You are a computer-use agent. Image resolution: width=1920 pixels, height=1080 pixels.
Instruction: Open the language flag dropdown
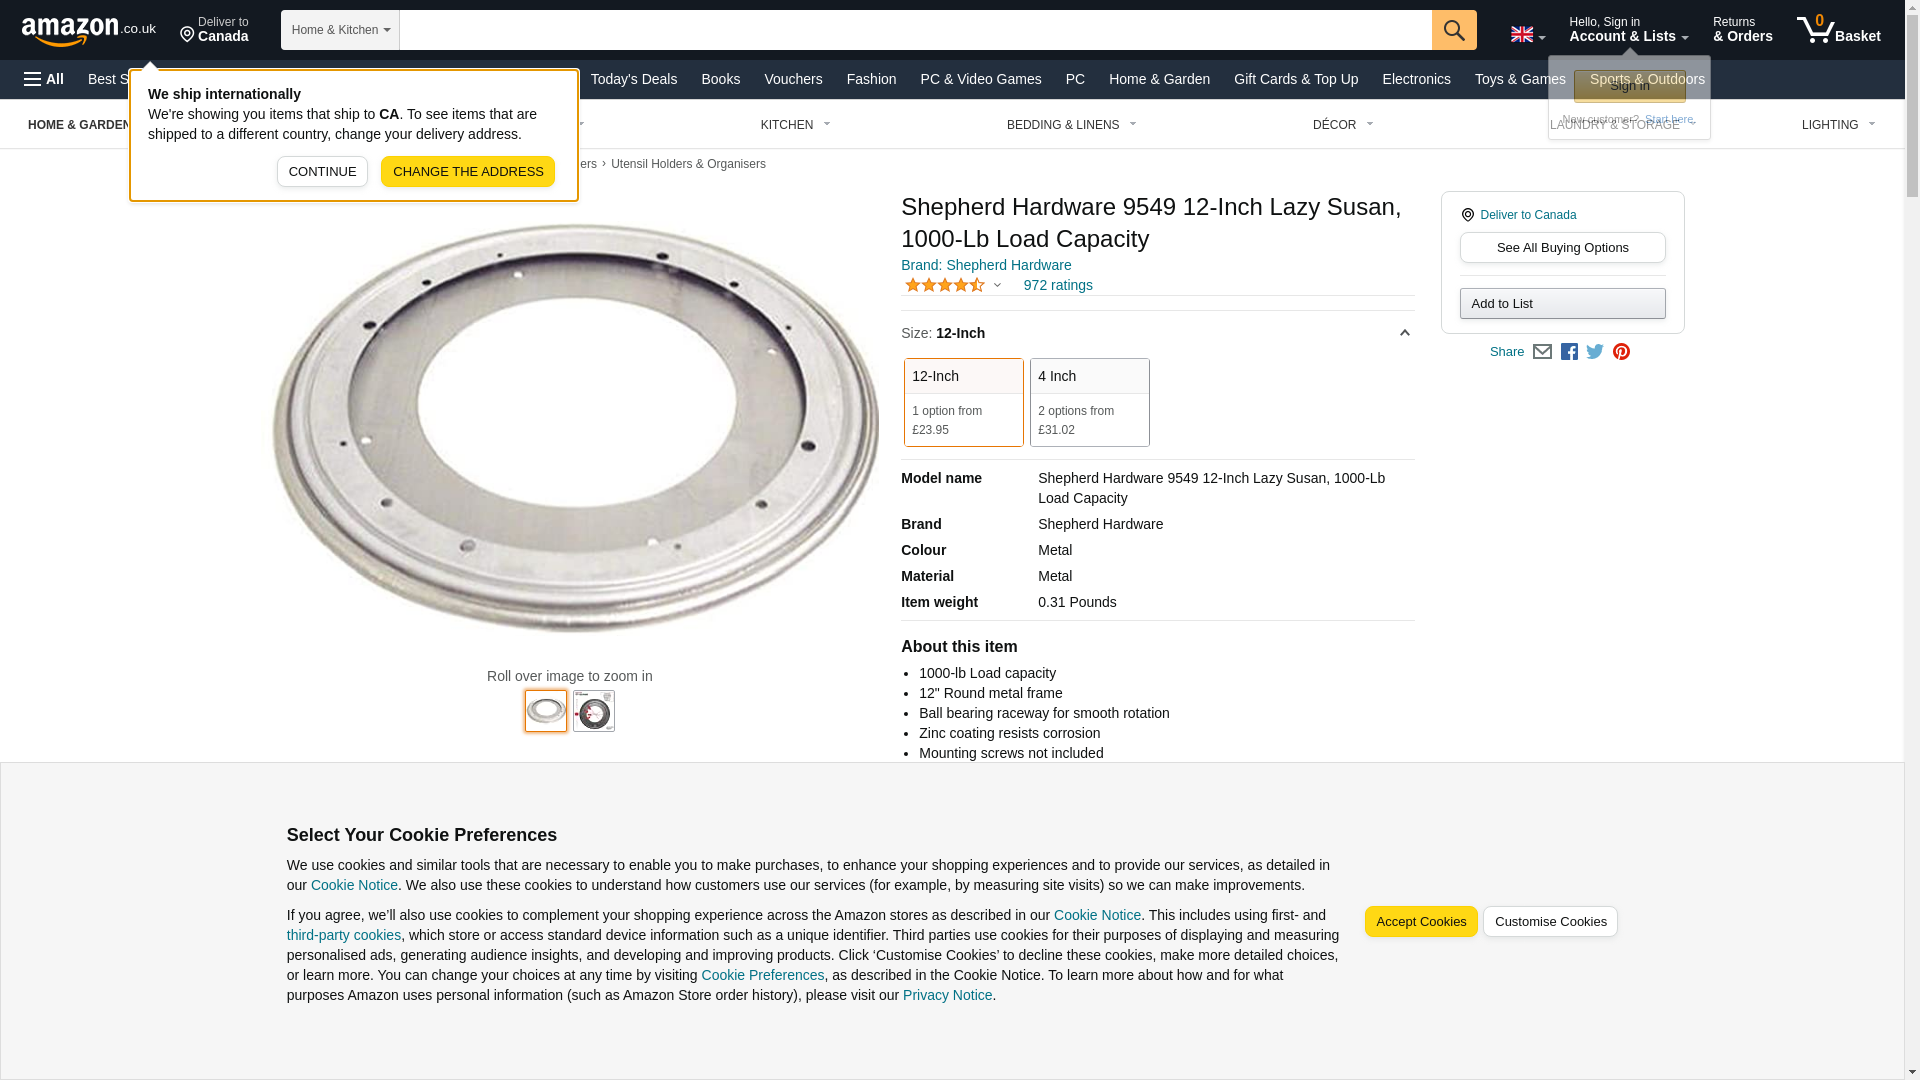pos(1527,34)
